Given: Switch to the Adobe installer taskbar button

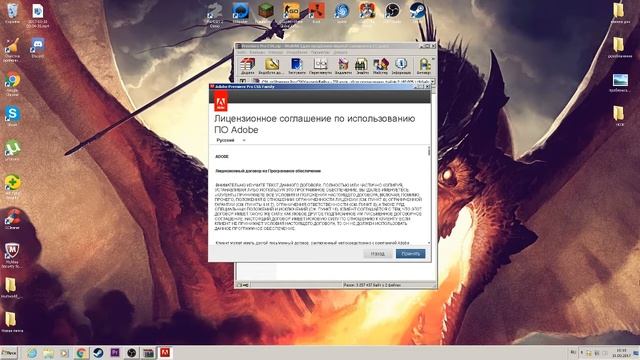Looking at the screenshot, I should (x=165, y=353).
